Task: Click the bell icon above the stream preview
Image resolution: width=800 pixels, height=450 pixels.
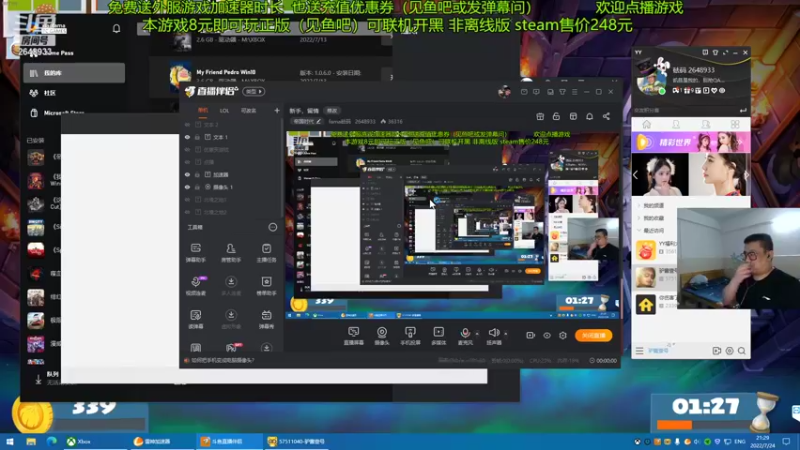Action: tap(589, 116)
